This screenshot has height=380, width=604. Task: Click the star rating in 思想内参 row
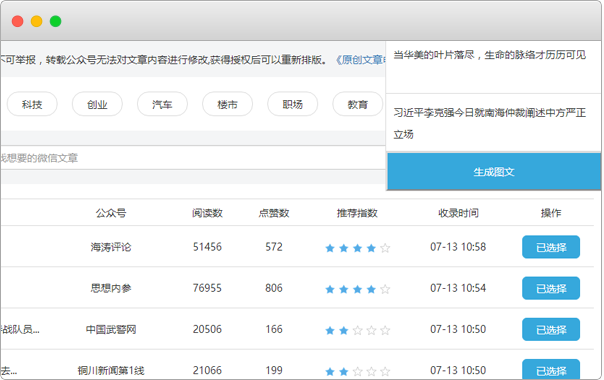pyautogui.click(x=357, y=289)
